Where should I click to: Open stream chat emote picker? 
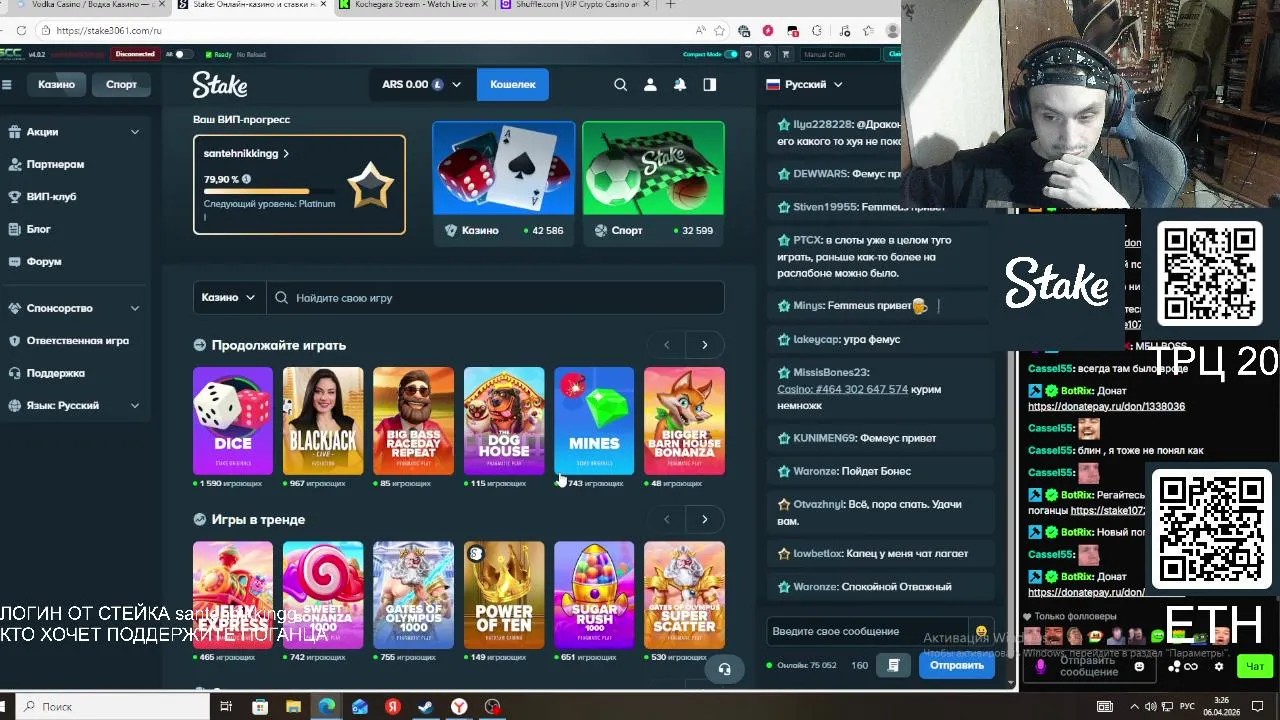1139,666
